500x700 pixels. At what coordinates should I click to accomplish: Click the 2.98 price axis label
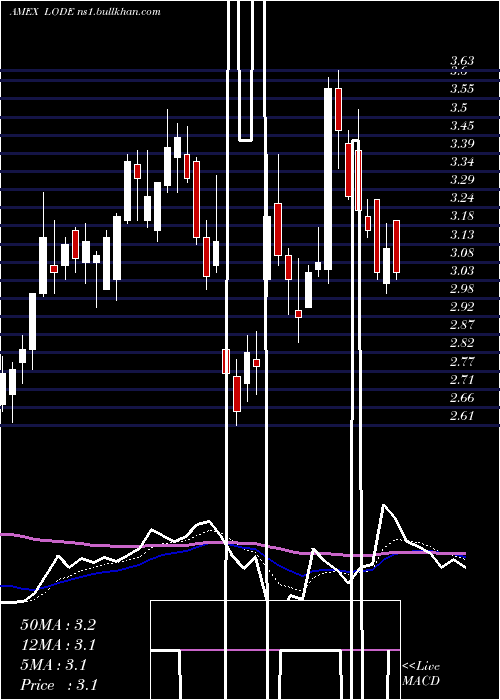point(462,289)
